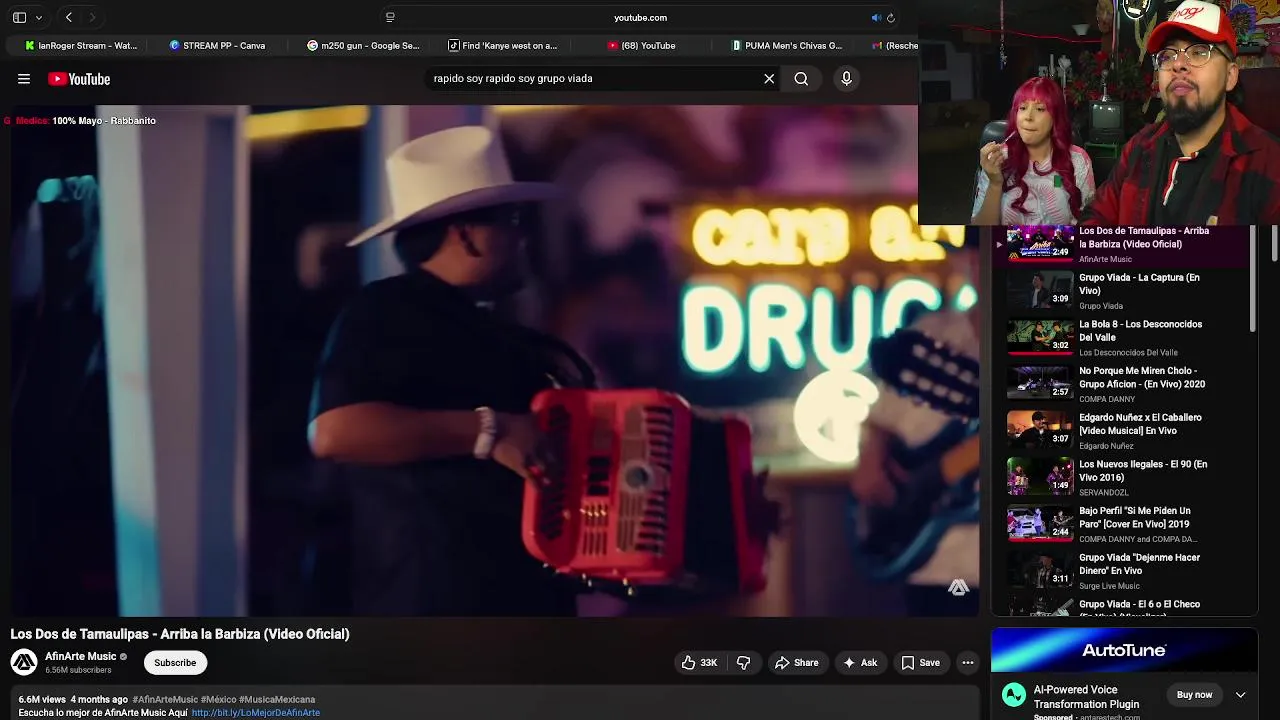Viewport: 1280px width, 720px height.
Task: Run search with magnifier button
Action: click(x=801, y=78)
